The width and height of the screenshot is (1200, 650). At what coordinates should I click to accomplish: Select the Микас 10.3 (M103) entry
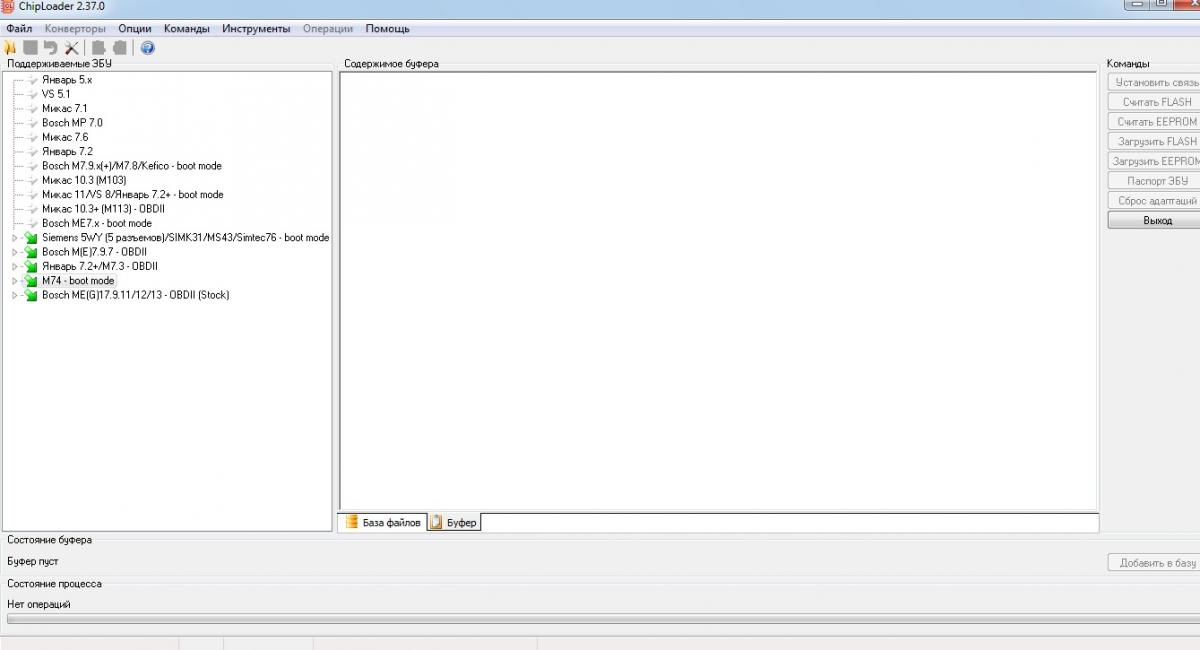coord(84,180)
